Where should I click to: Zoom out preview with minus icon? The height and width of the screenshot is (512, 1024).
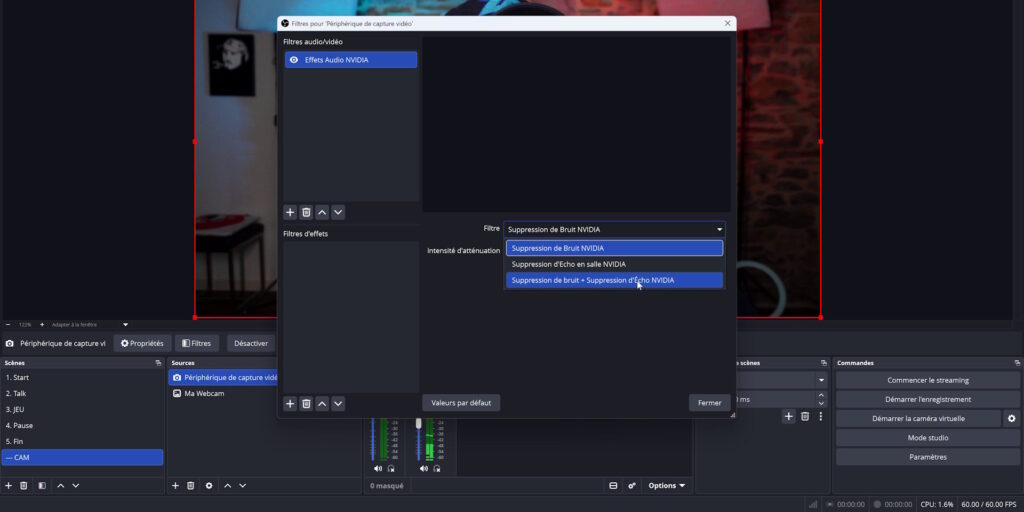pyautogui.click(x=8, y=325)
